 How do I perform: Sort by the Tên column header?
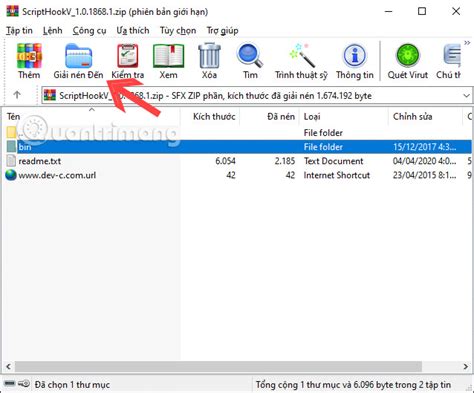[x=14, y=117]
